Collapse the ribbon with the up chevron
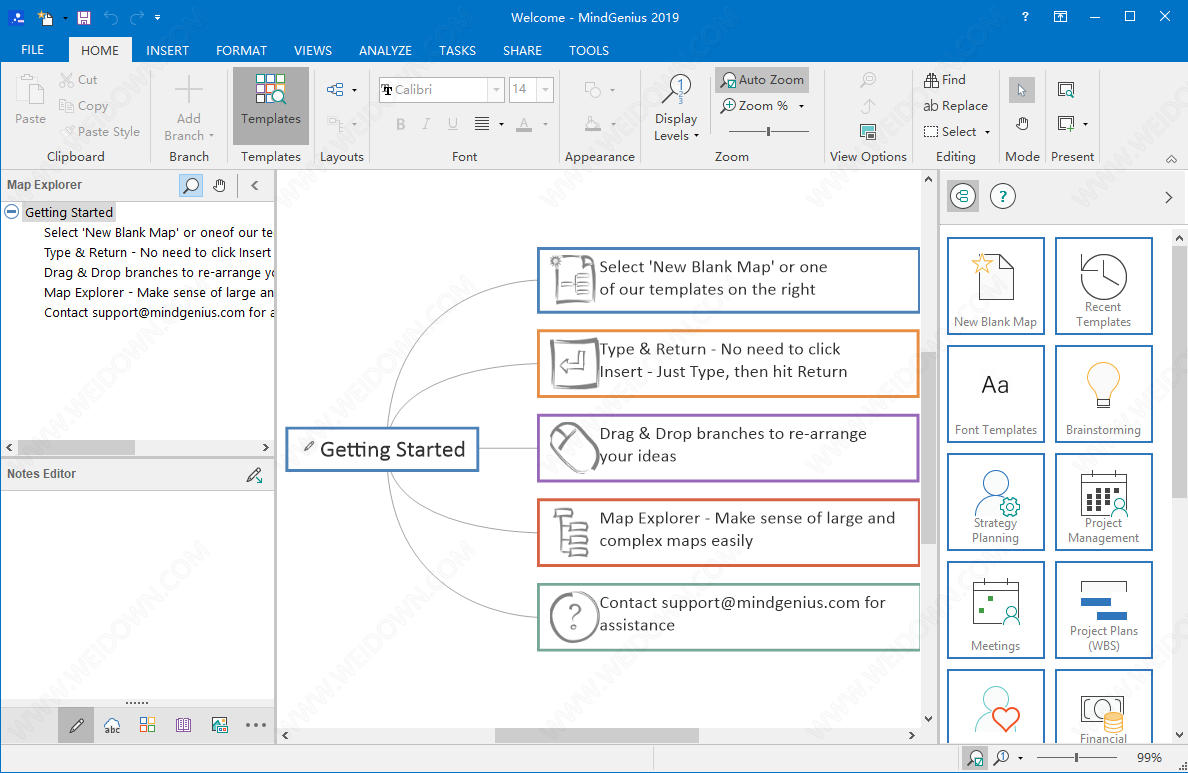 (x=1171, y=159)
